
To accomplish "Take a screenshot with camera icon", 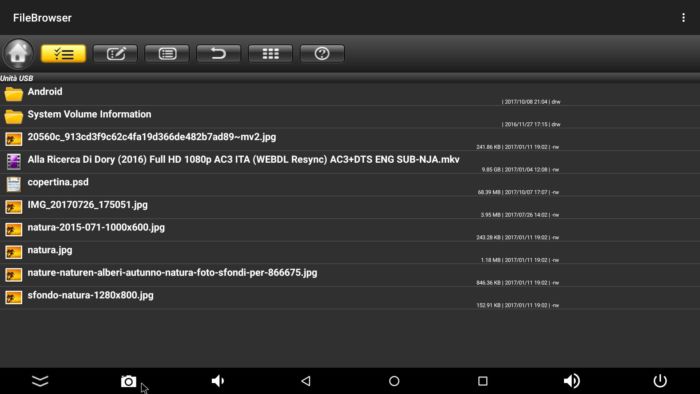I will (x=129, y=382).
